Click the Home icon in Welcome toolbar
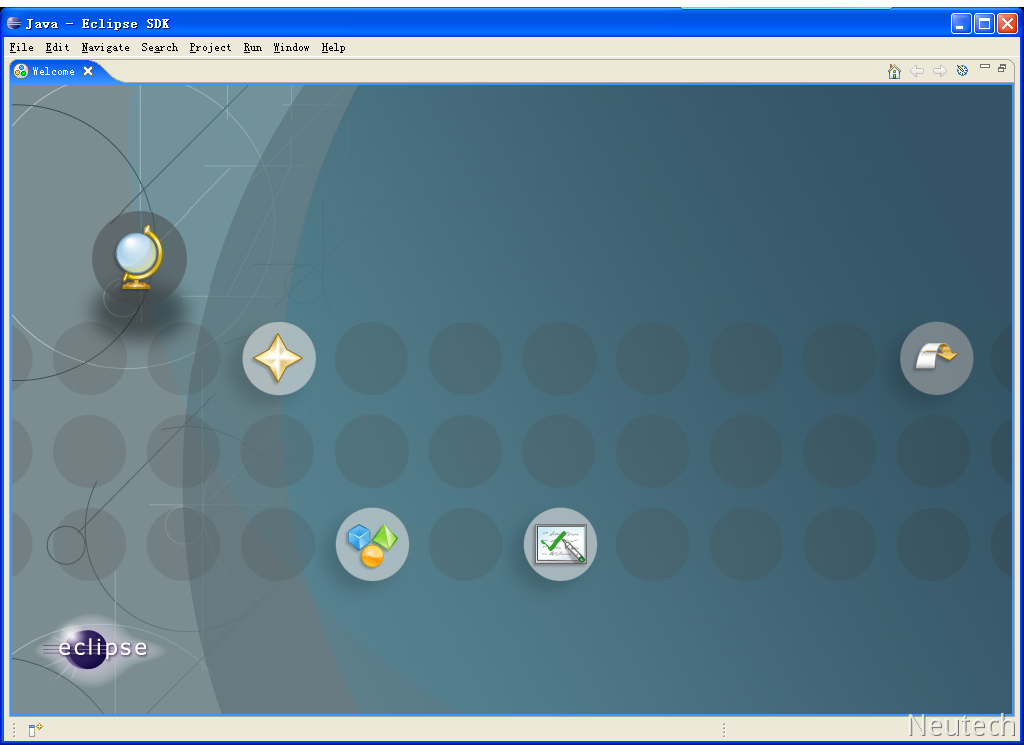Image resolution: width=1024 pixels, height=745 pixels. pyautogui.click(x=894, y=71)
